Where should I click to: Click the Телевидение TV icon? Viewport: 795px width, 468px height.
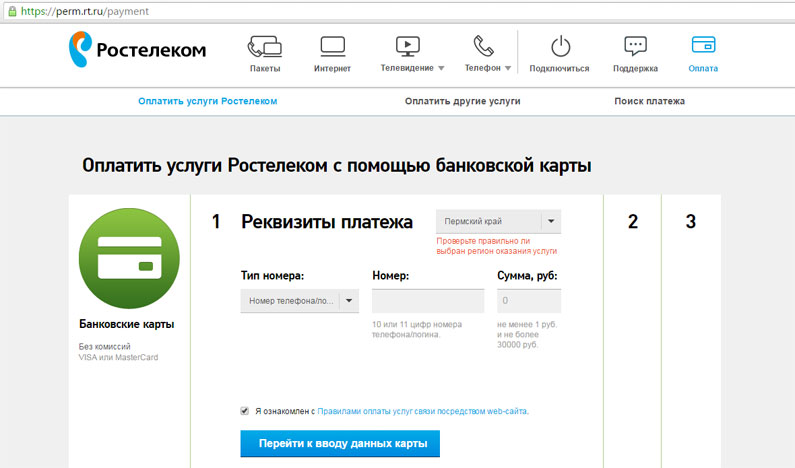407,46
